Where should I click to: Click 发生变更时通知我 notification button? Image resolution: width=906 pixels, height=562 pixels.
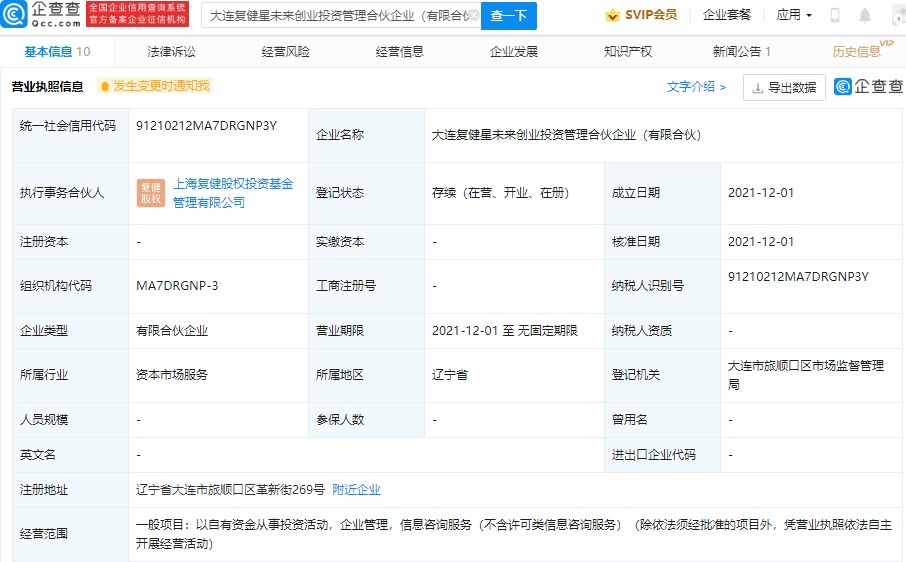coord(155,86)
